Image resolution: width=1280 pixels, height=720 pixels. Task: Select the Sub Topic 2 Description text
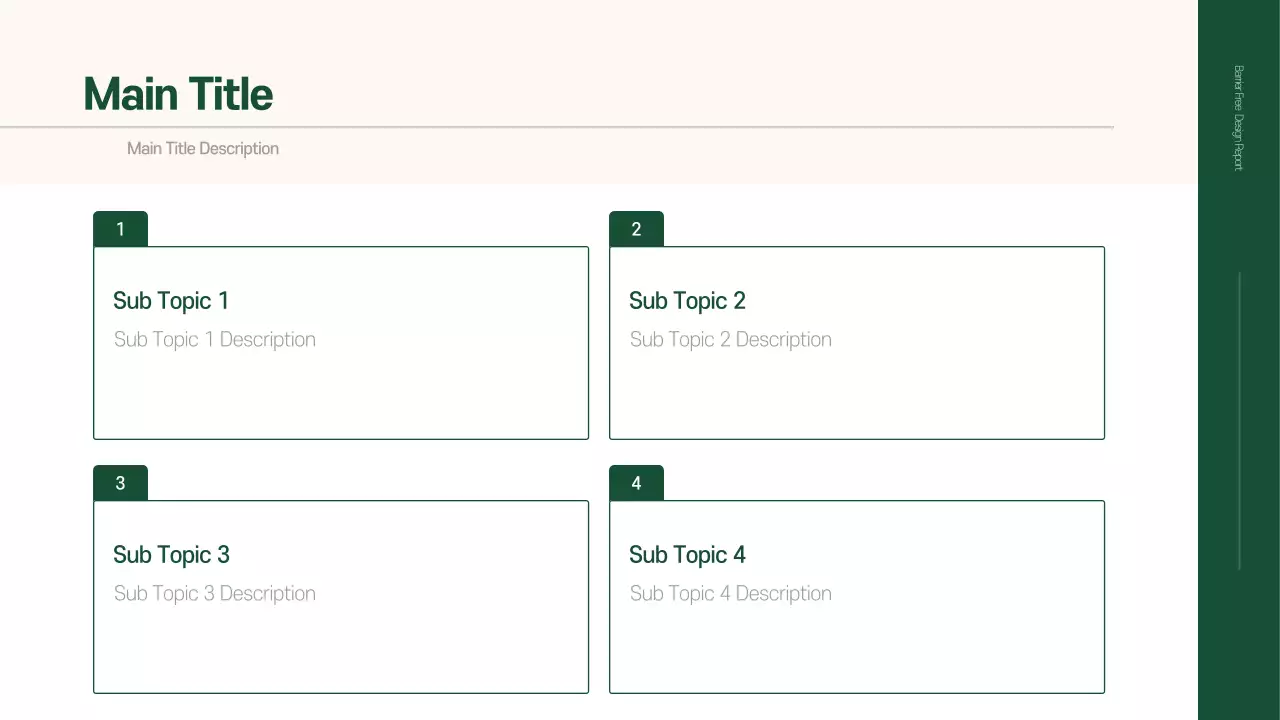731,340
